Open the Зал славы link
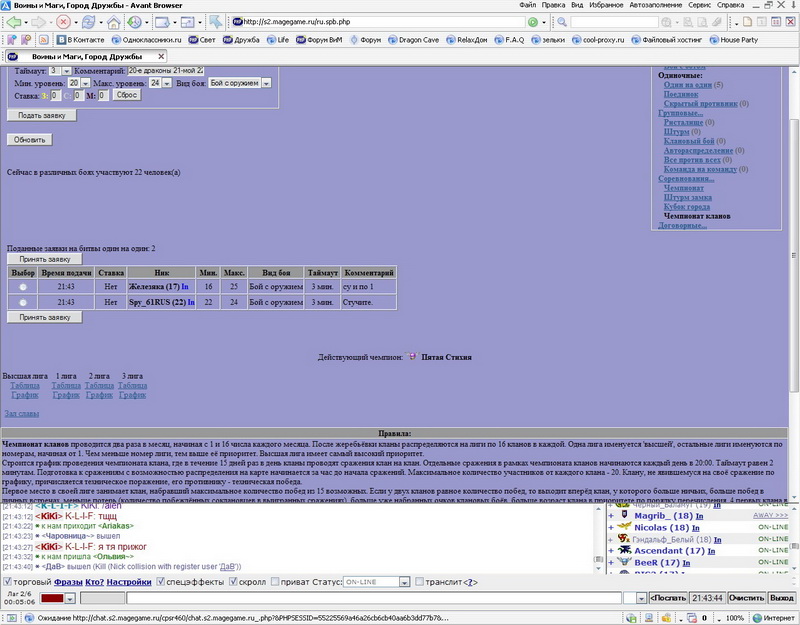This screenshot has height=625, width=800. pyautogui.click(x=22, y=413)
